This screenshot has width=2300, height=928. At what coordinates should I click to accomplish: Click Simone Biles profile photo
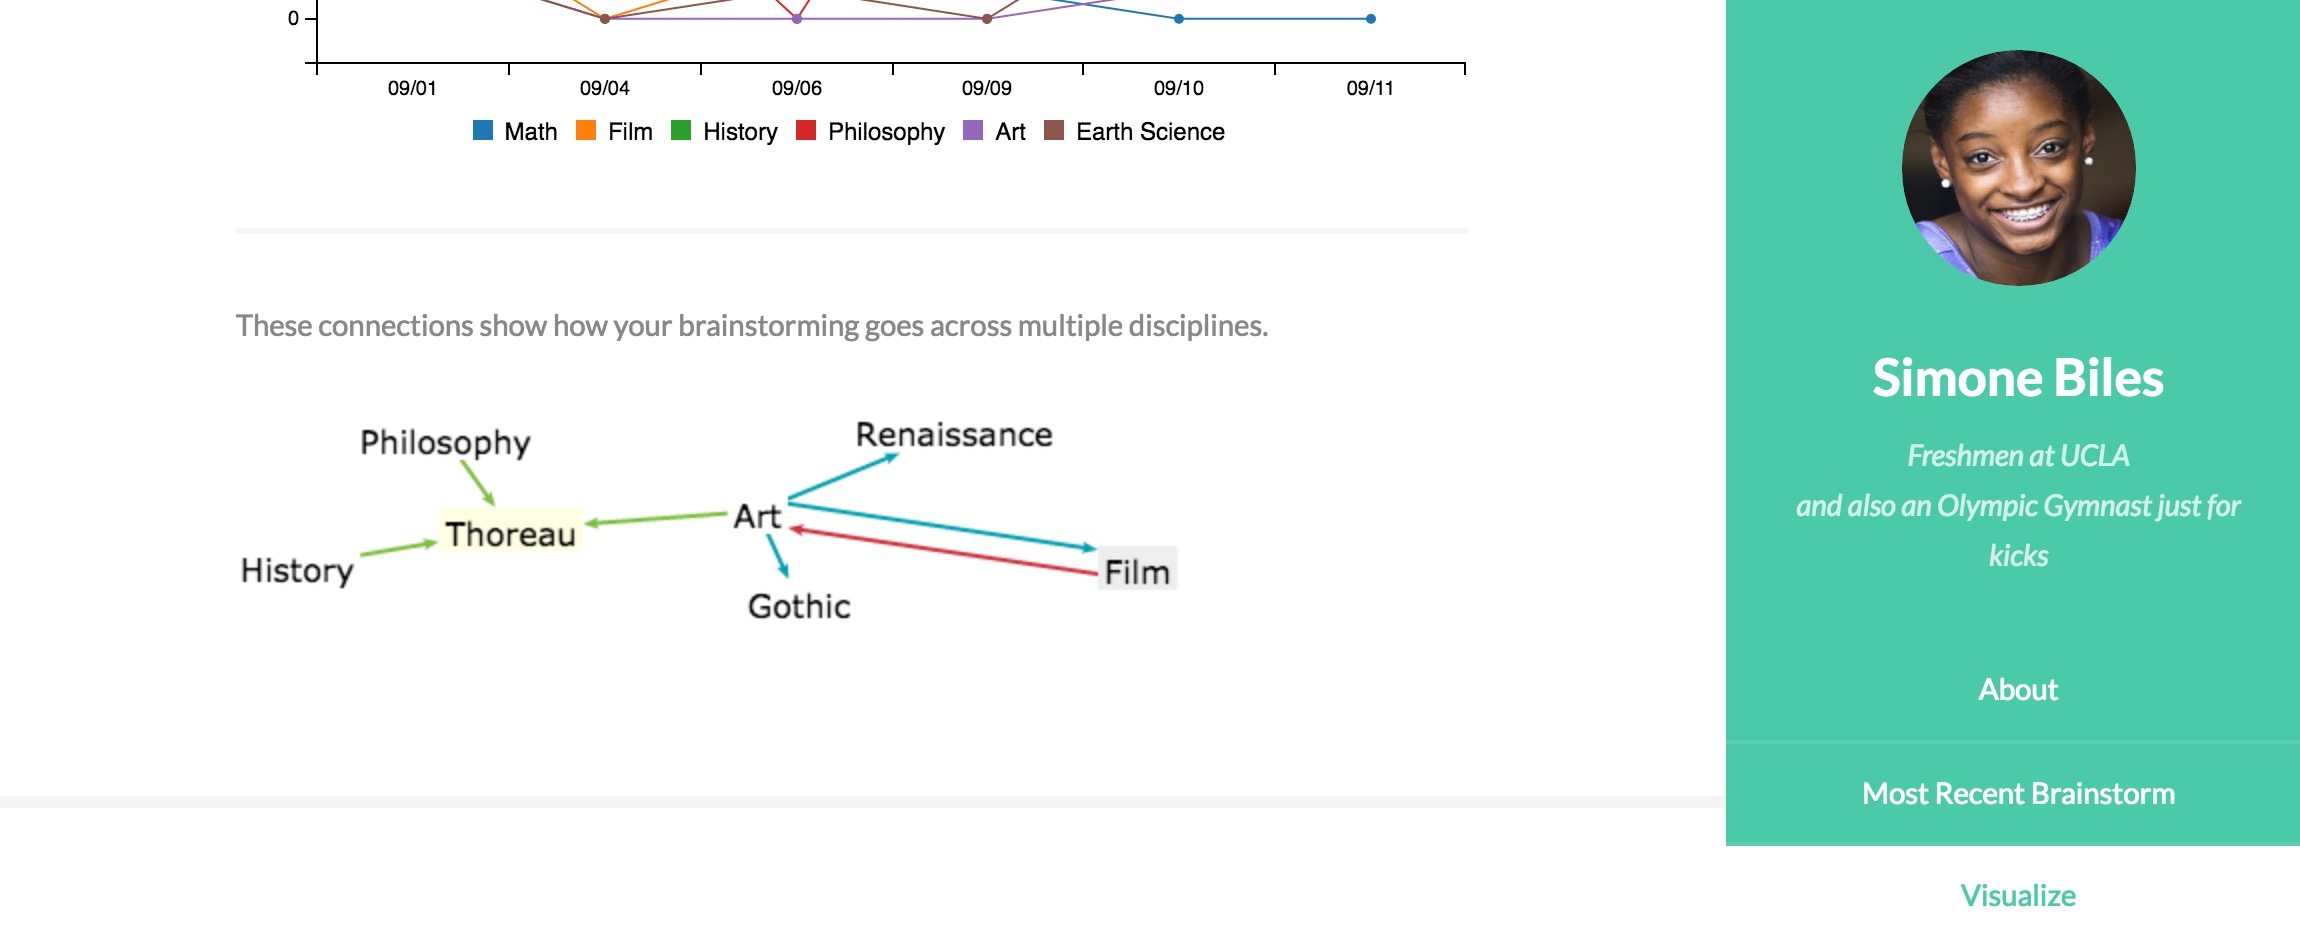coord(2018,168)
